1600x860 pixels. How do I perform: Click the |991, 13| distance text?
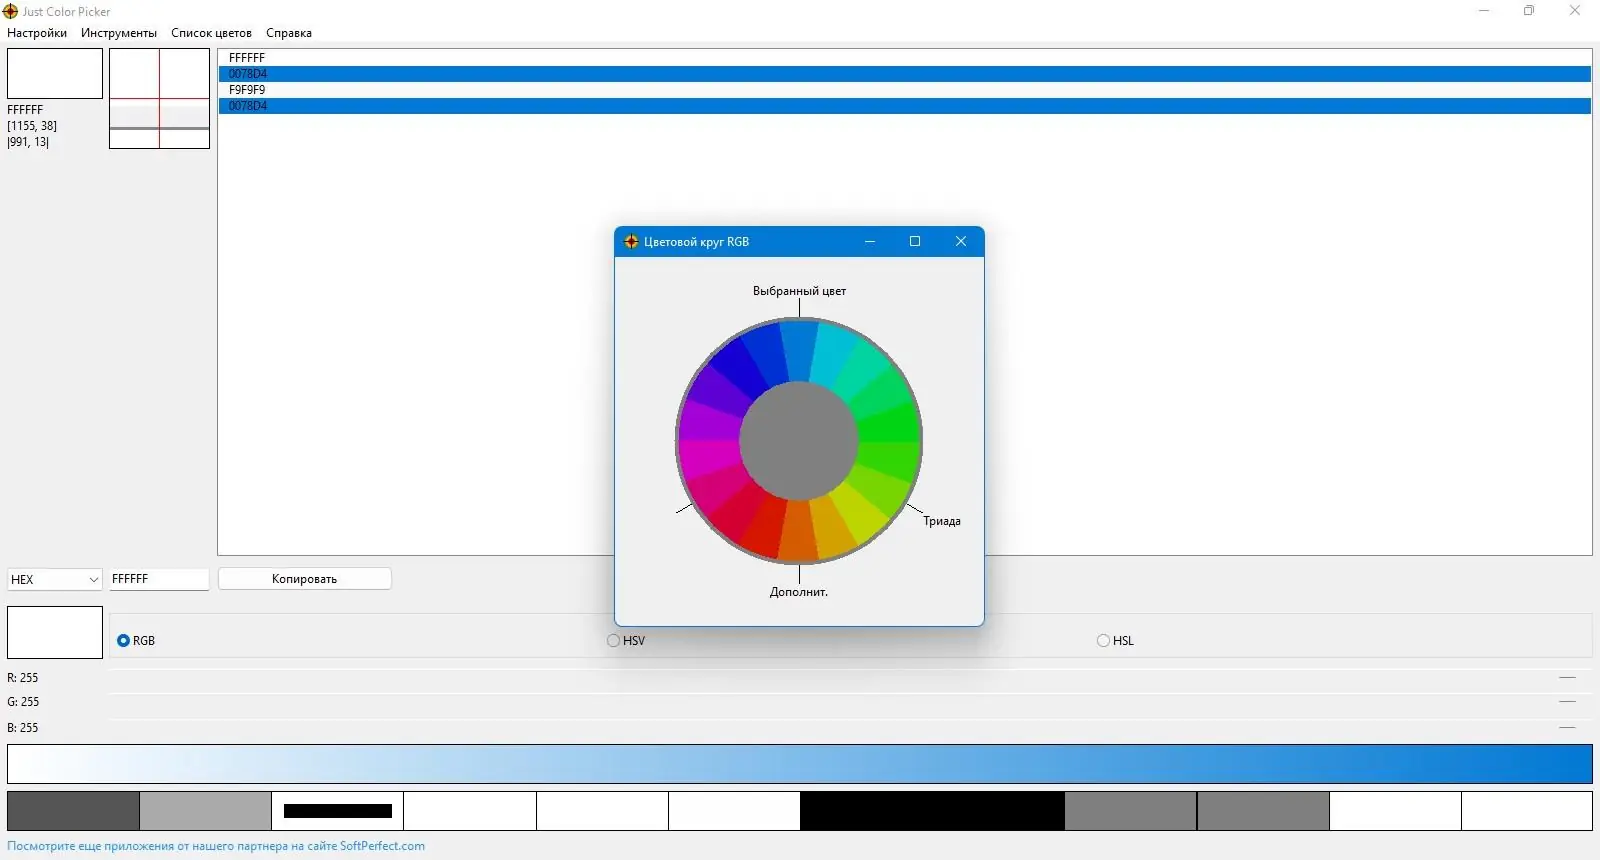click(28, 142)
